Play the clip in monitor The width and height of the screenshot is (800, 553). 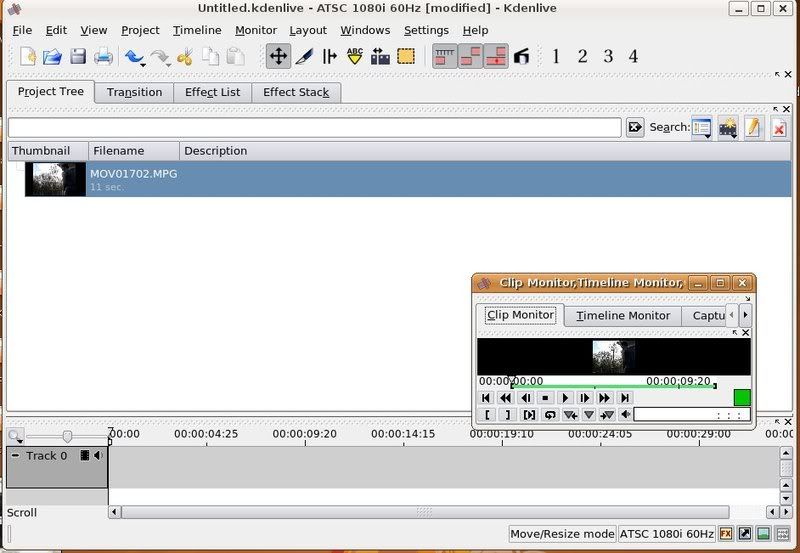point(565,398)
